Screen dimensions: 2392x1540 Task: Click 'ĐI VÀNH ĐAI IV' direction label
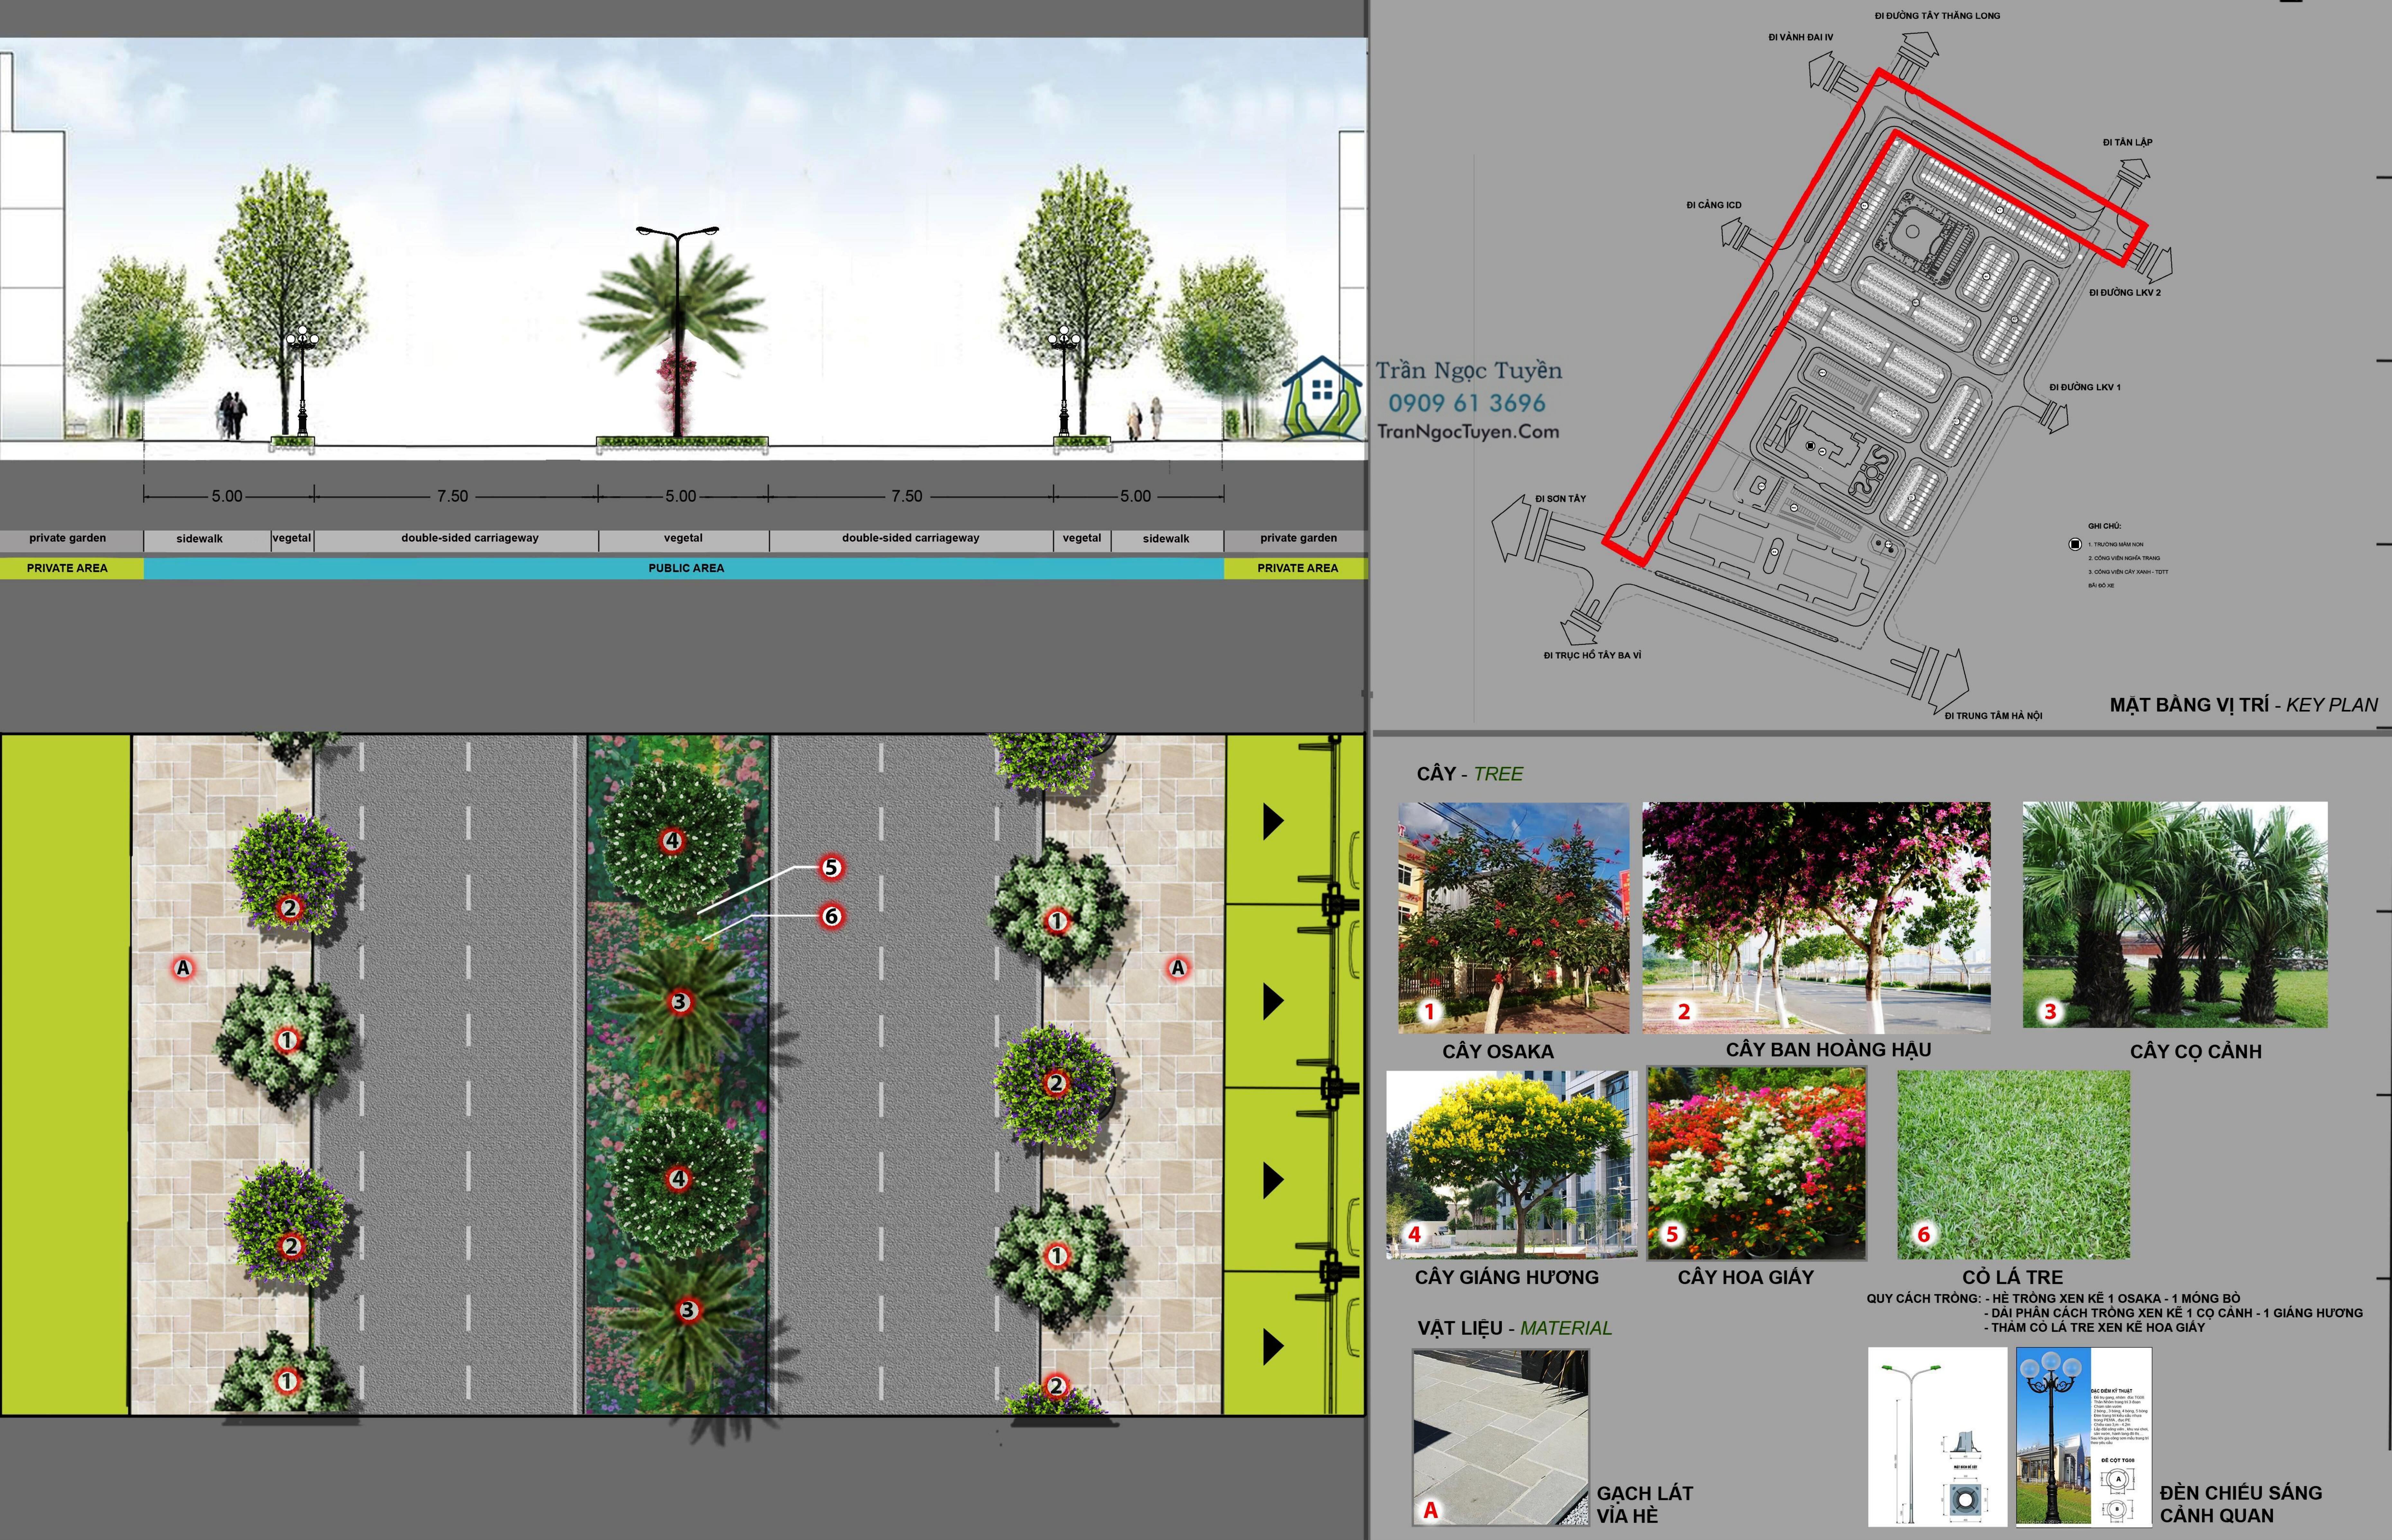[x=1801, y=38]
